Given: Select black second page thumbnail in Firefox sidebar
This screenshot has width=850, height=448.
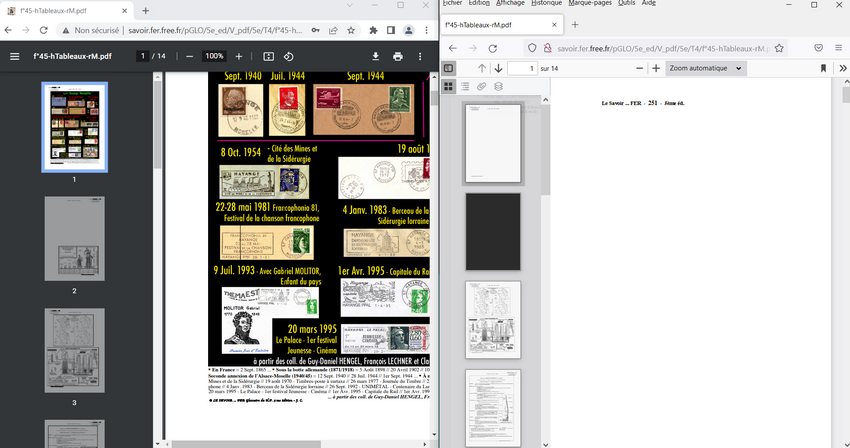Looking at the screenshot, I should (493, 232).
